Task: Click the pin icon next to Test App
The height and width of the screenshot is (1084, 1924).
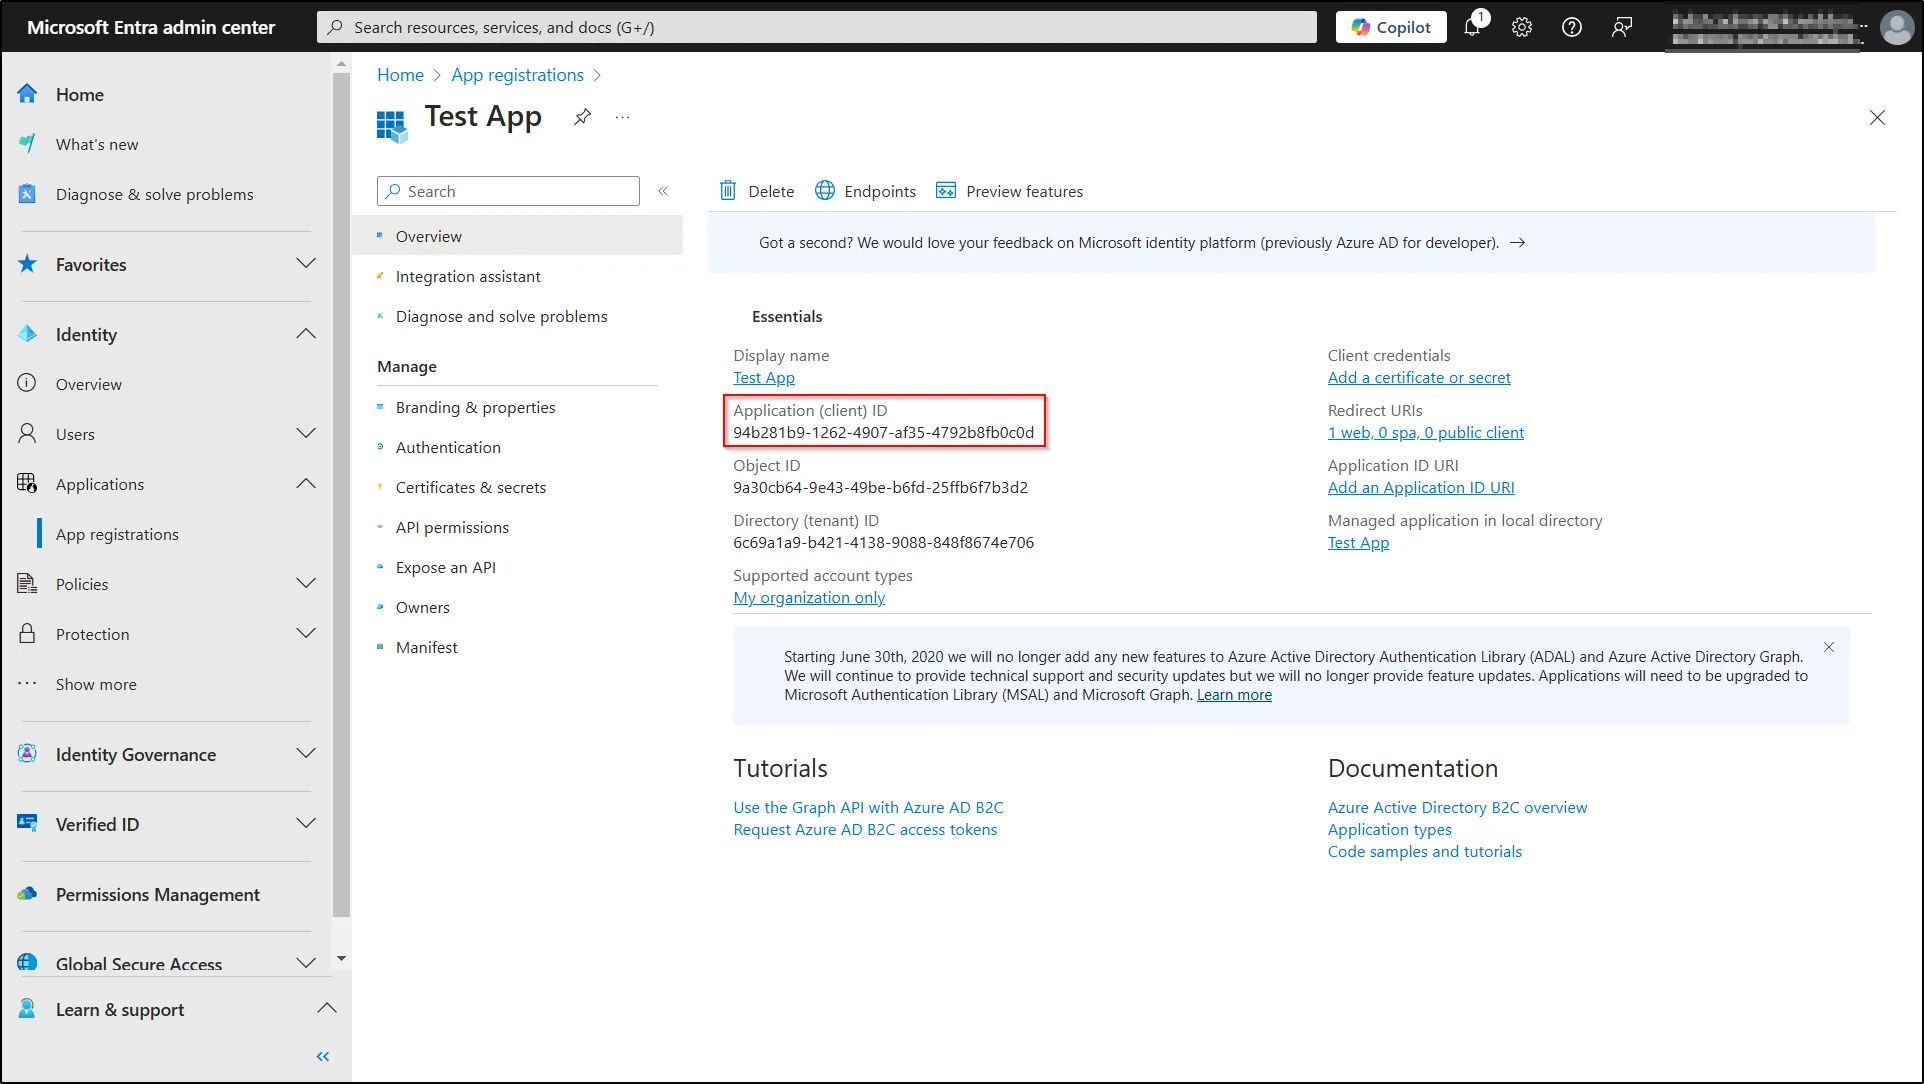Action: coord(581,116)
